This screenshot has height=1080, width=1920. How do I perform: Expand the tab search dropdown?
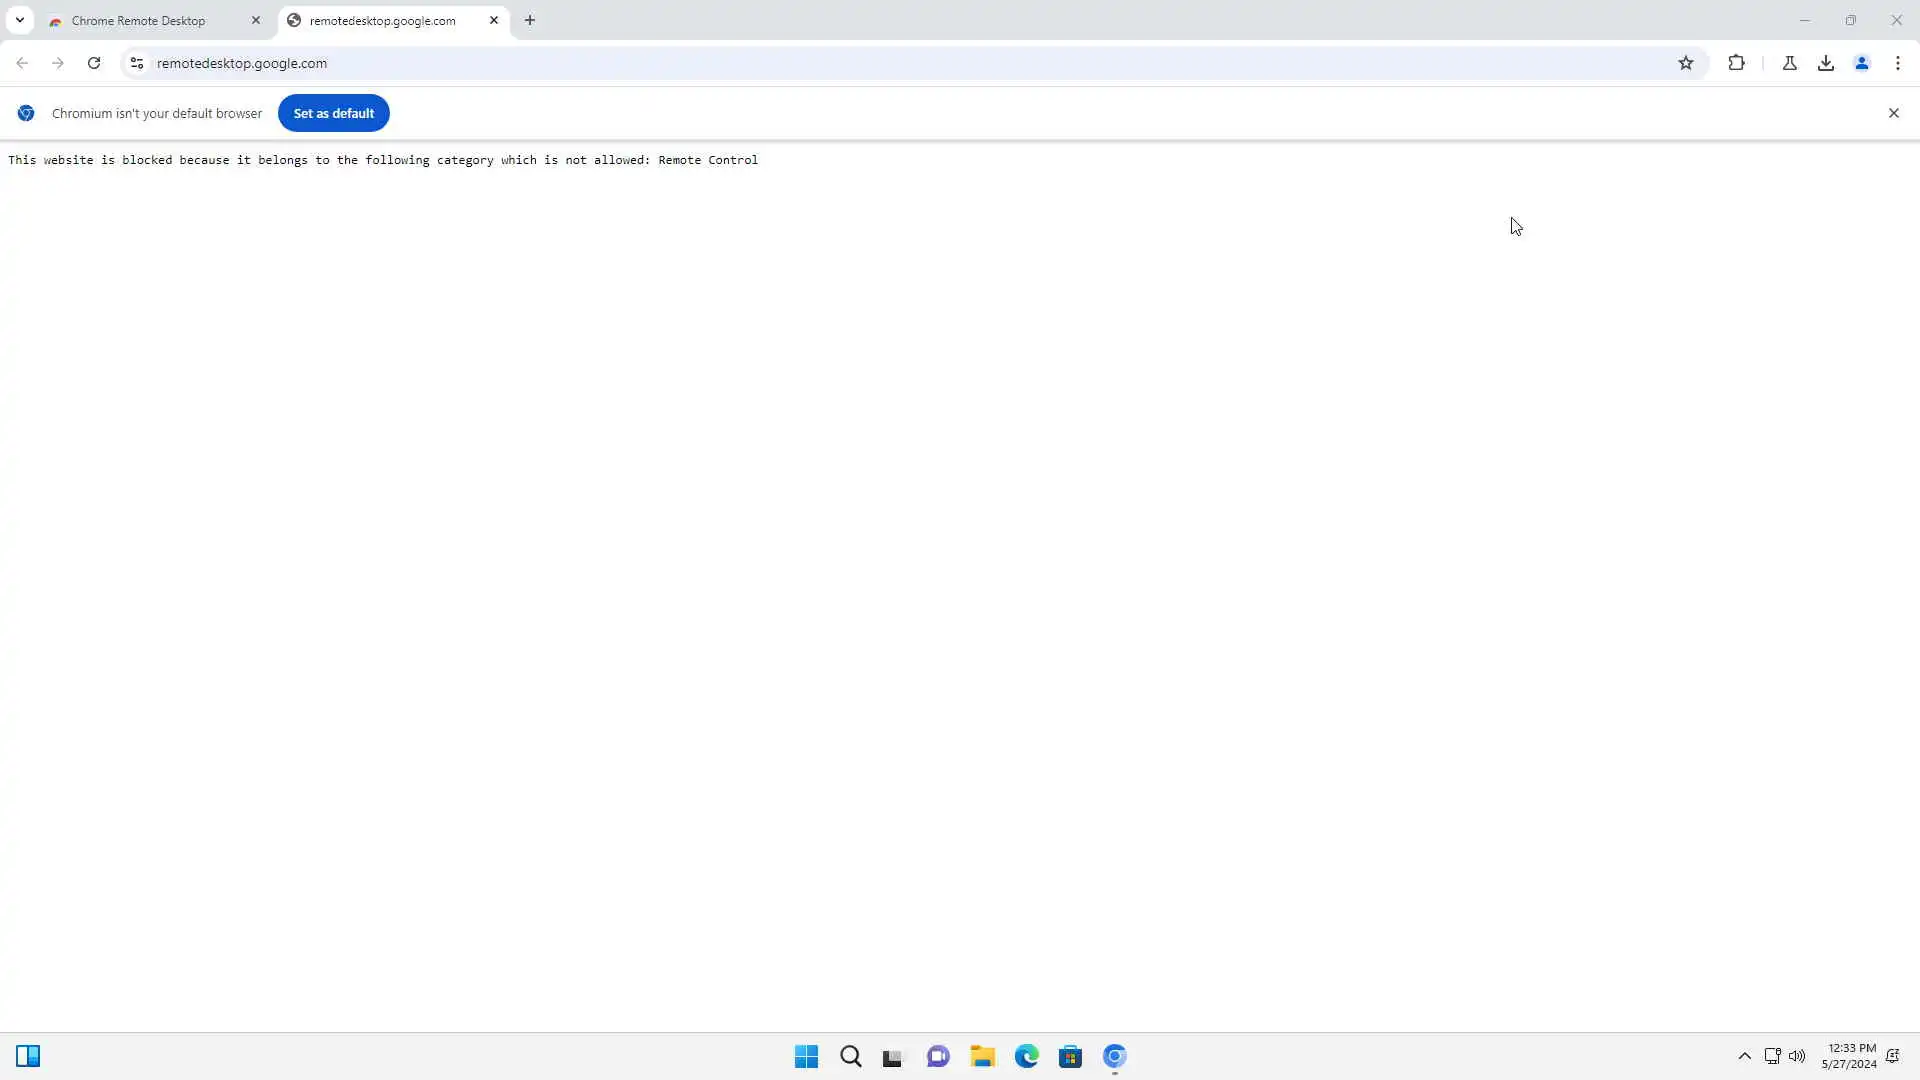point(19,20)
